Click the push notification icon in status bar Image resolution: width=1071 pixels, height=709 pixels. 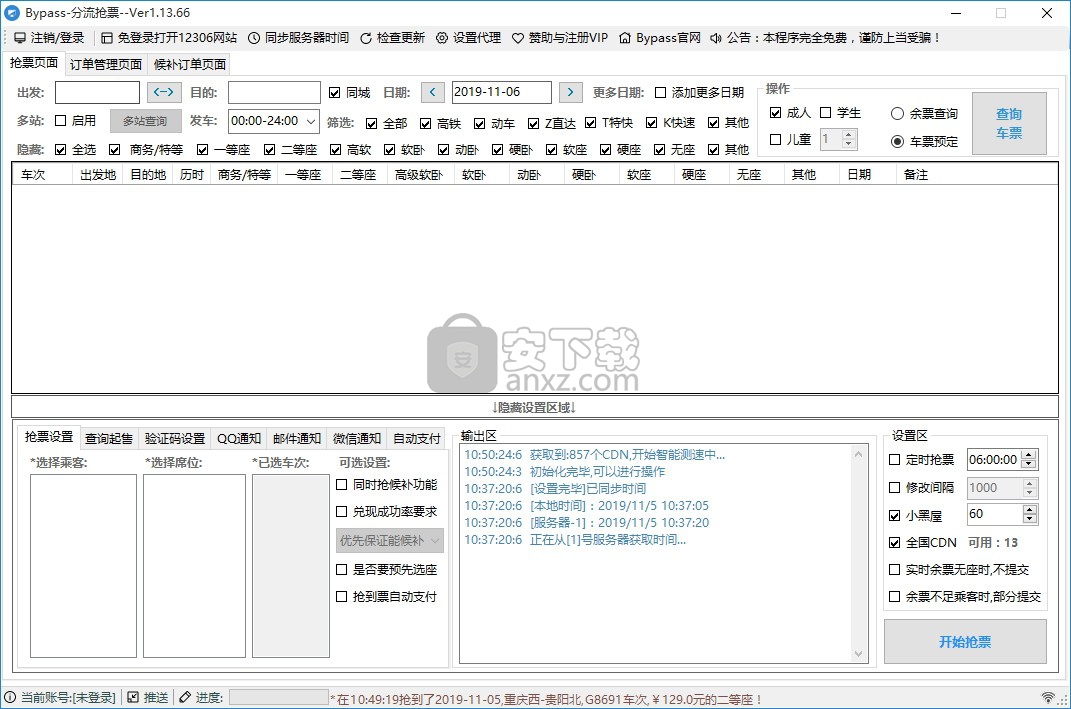coord(133,697)
